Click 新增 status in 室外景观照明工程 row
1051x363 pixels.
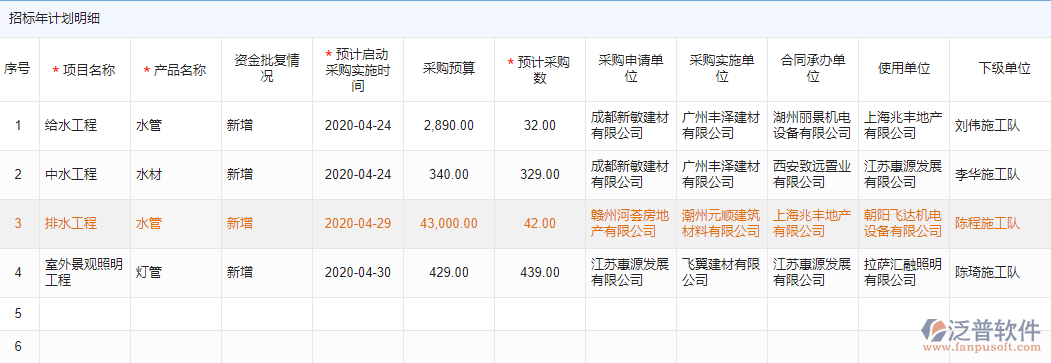click(x=267, y=273)
